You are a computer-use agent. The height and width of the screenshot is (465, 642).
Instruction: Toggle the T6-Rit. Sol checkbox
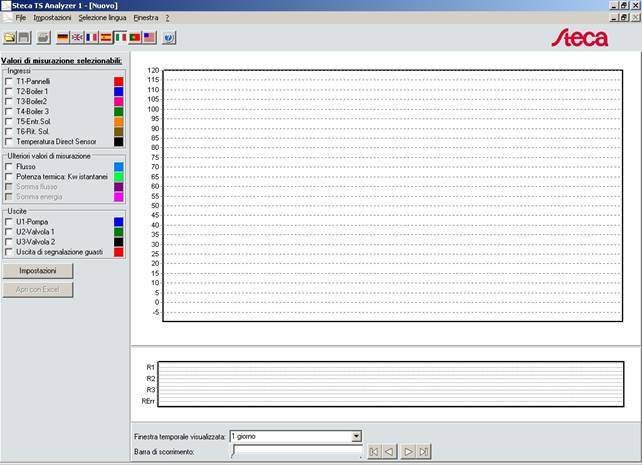click(x=9, y=131)
